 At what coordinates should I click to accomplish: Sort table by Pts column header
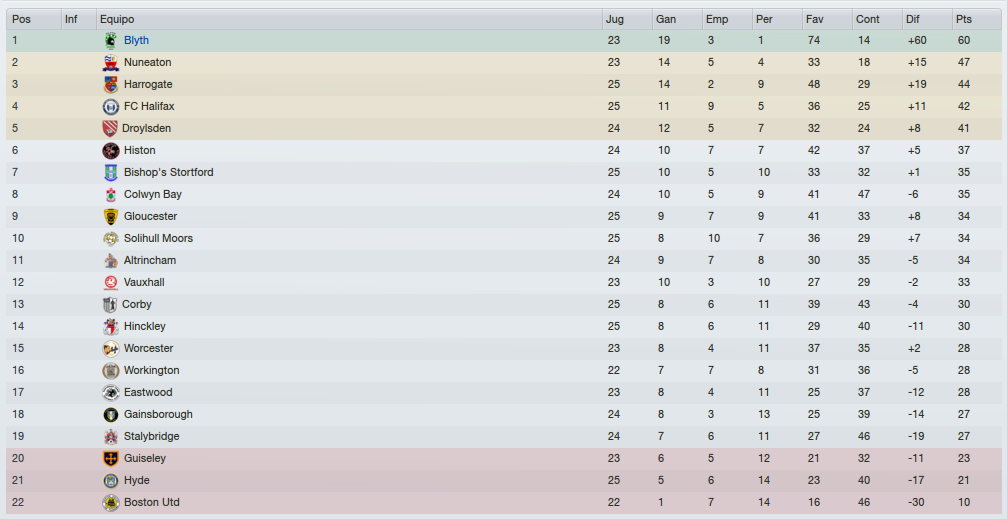[977, 19]
